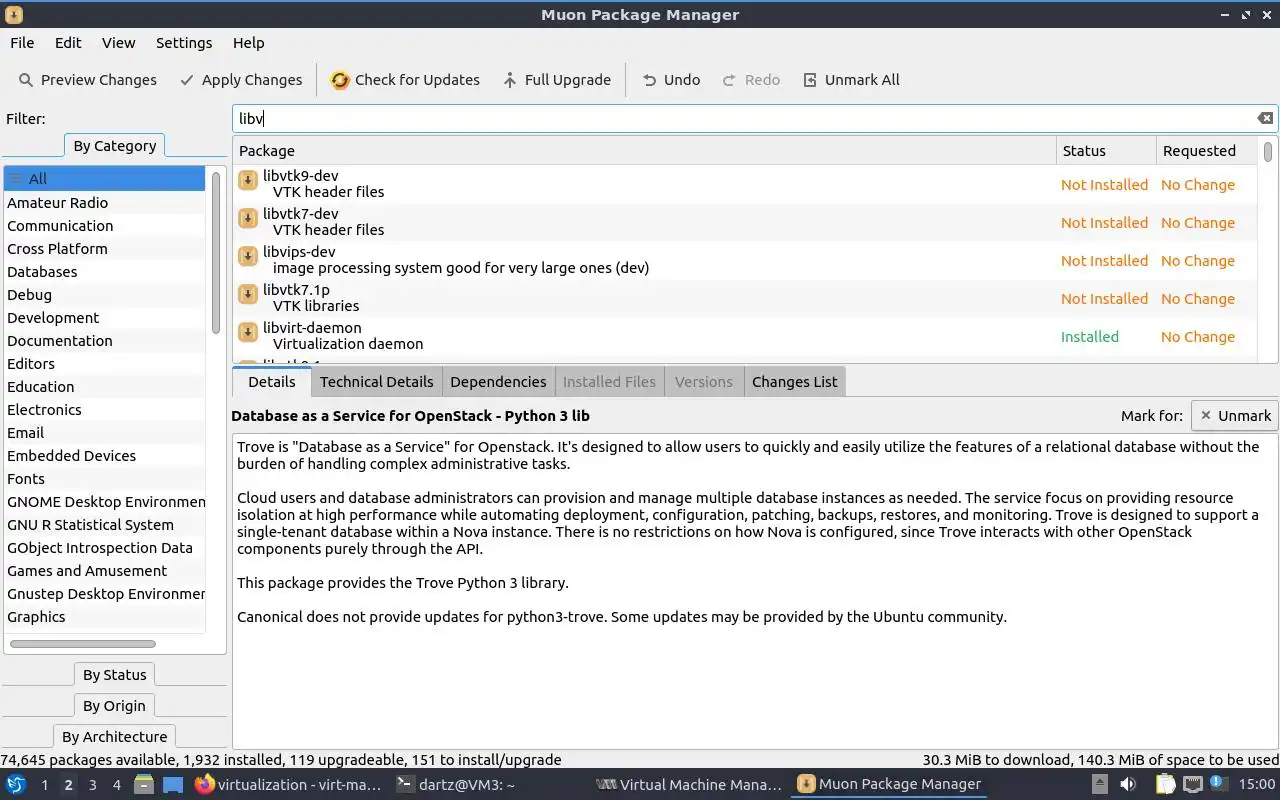Screen dimensions: 1280x800
Task: Click the category list horizontal scrollbar
Action: coord(82,644)
